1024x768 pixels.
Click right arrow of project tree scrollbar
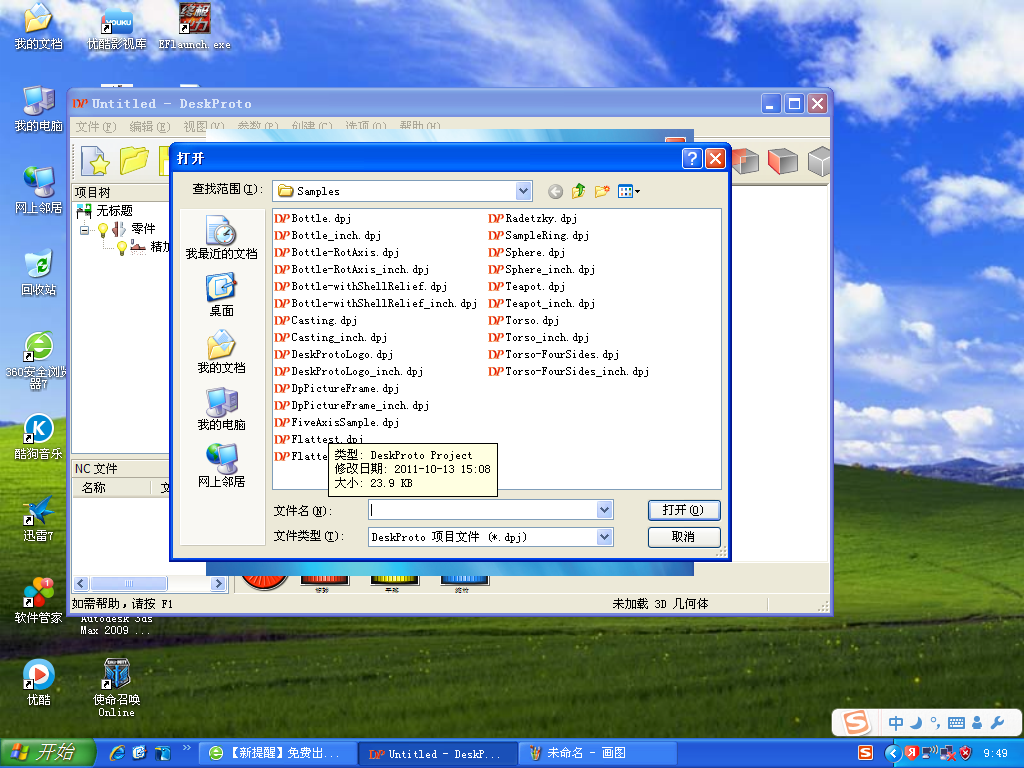coord(219,583)
